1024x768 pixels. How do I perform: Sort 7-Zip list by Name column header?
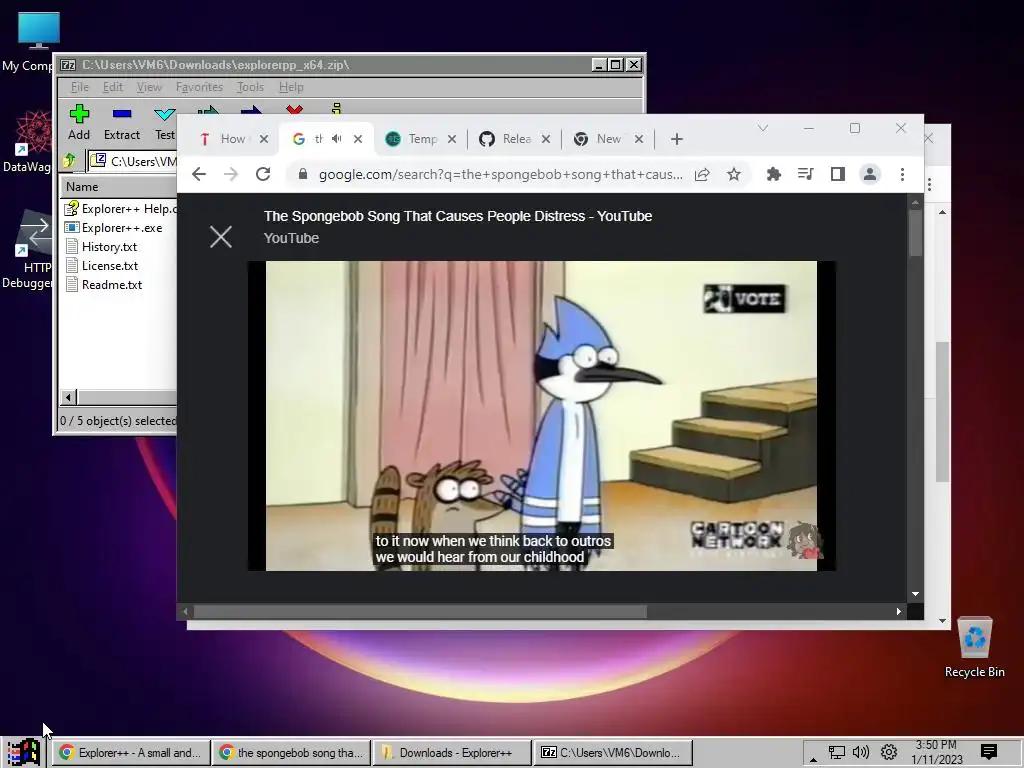[118, 187]
